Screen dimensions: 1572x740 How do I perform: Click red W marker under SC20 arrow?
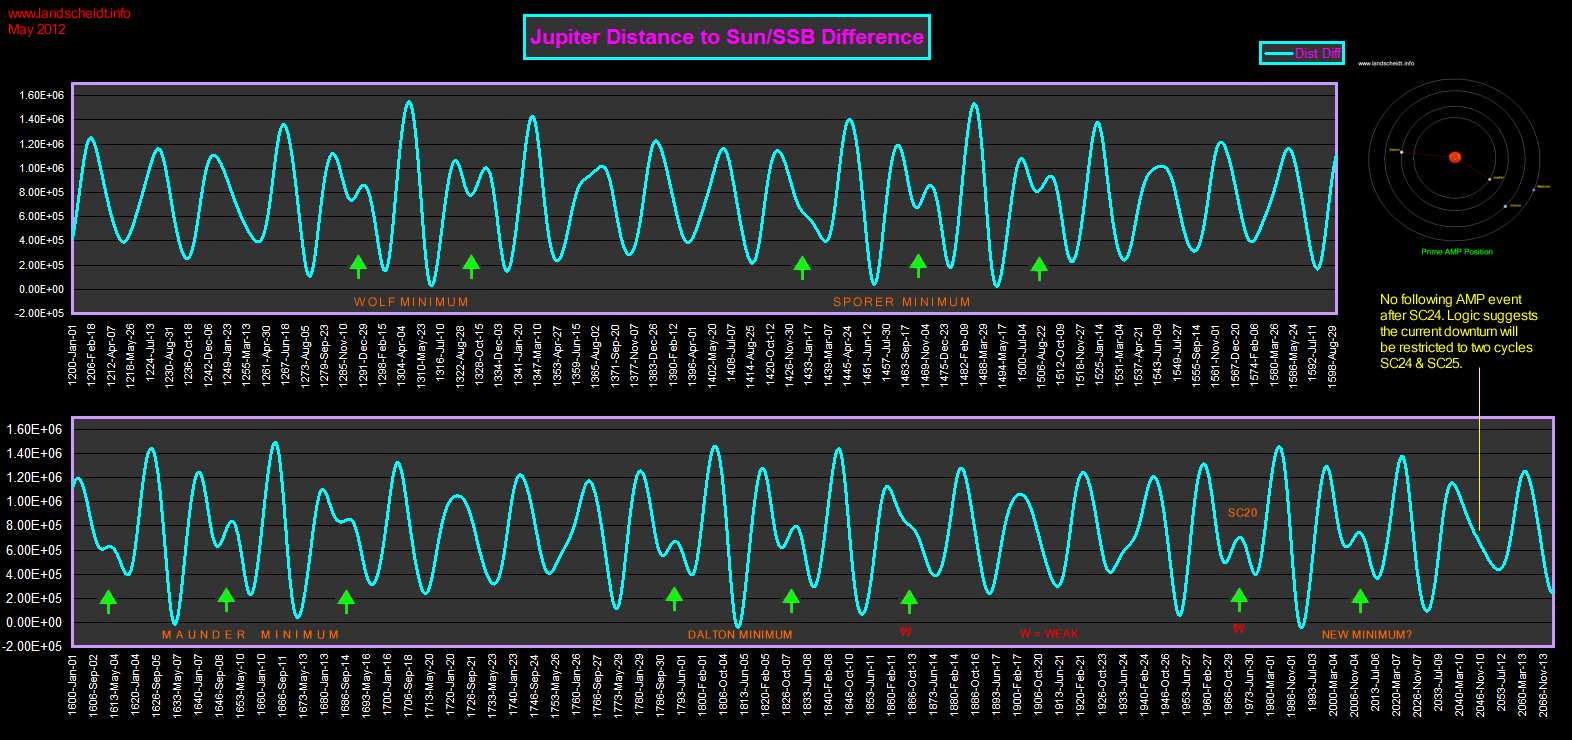(x=1239, y=629)
